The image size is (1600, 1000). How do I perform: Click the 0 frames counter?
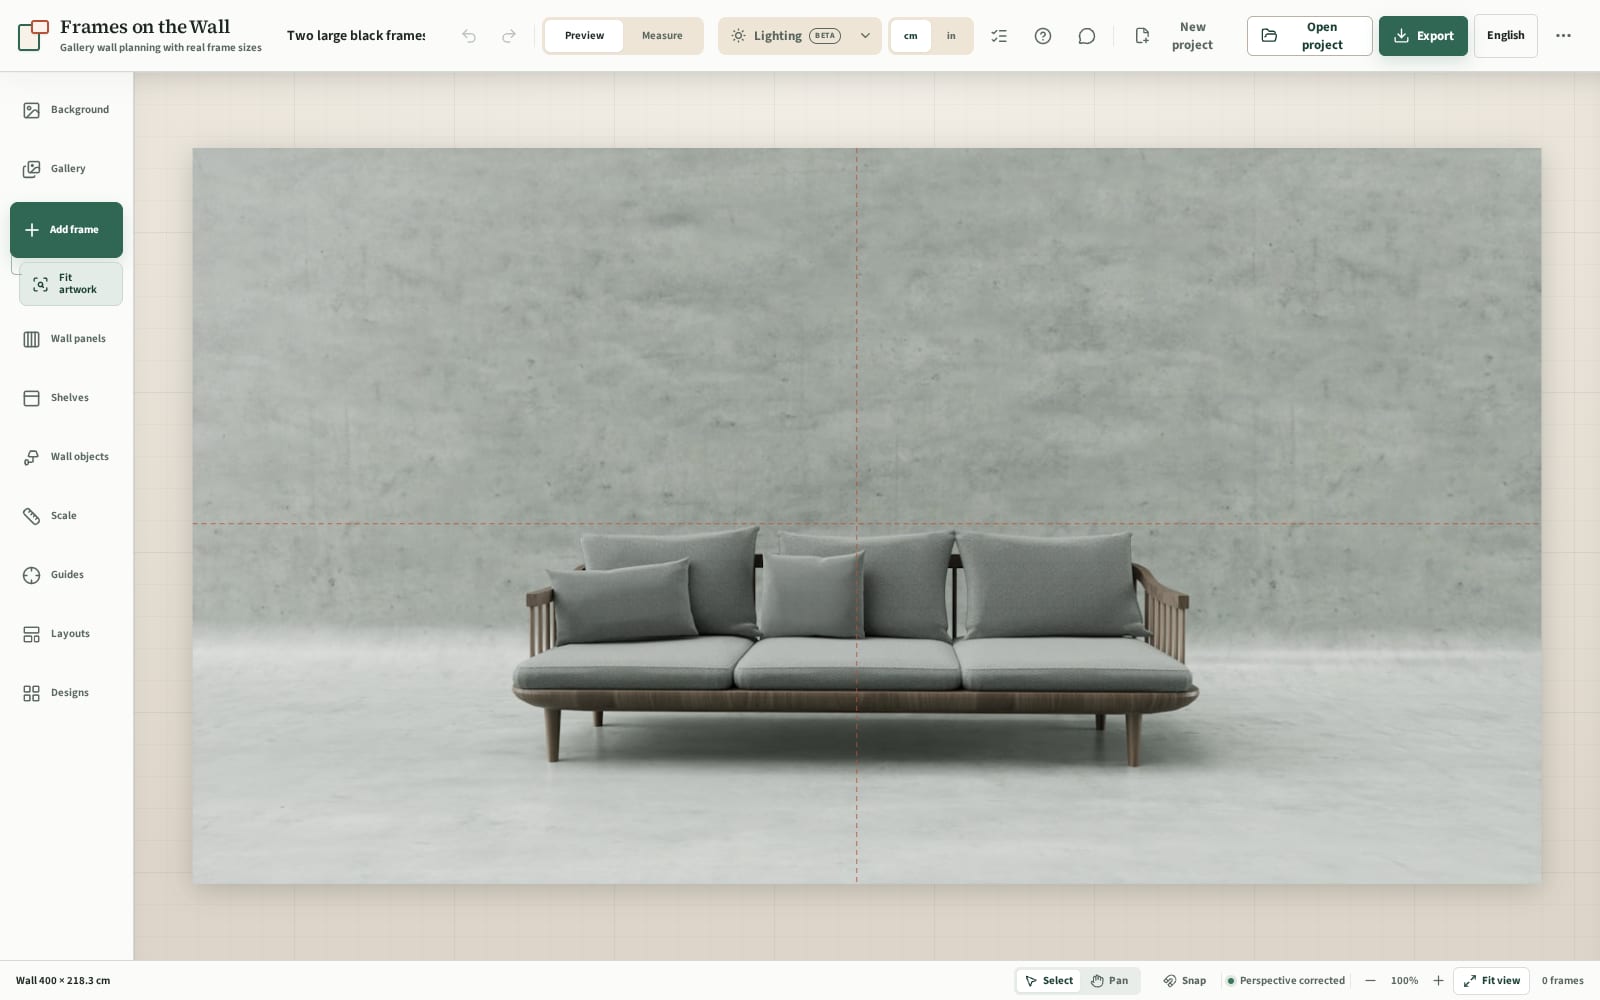point(1562,981)
